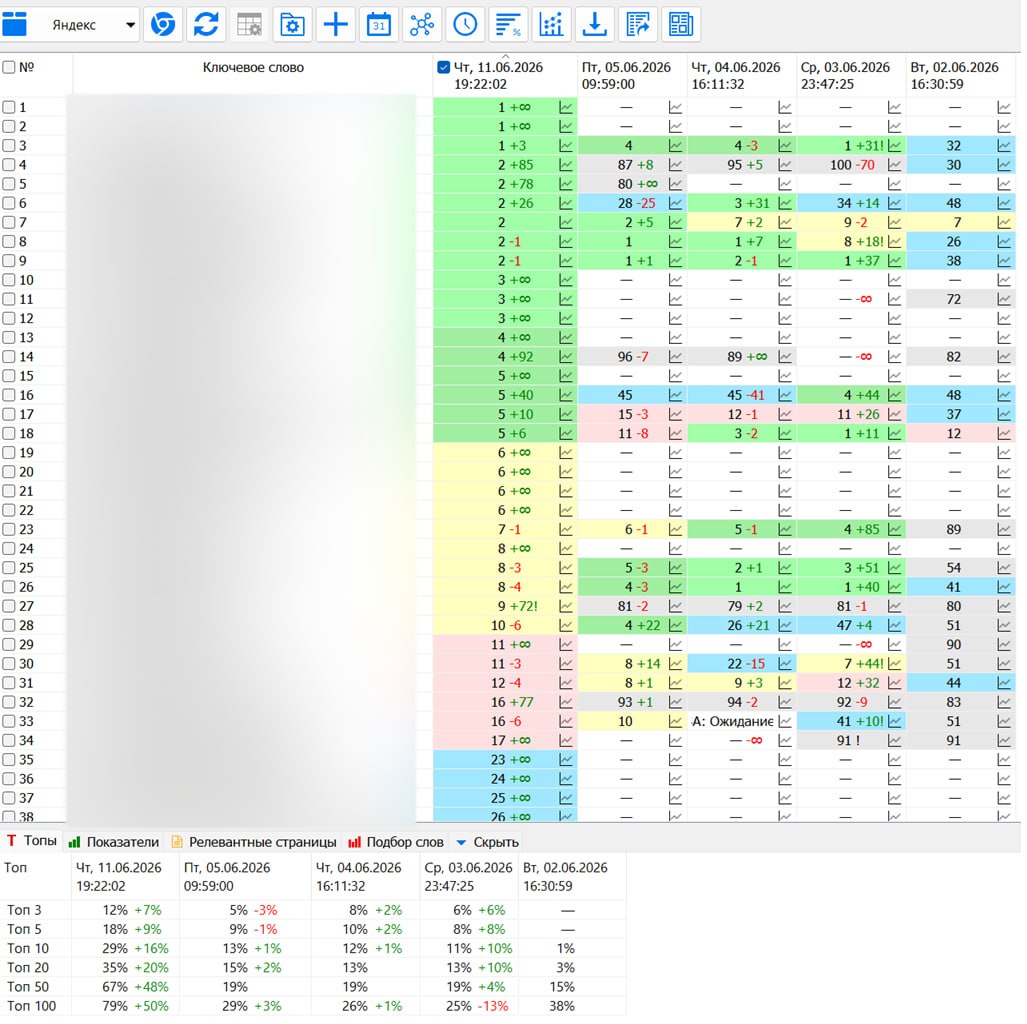Click the Ср, 03.06.2026 column header in grid
Image resolution: width=1027 pixels, height=1024 pixels.
(851, 75)
